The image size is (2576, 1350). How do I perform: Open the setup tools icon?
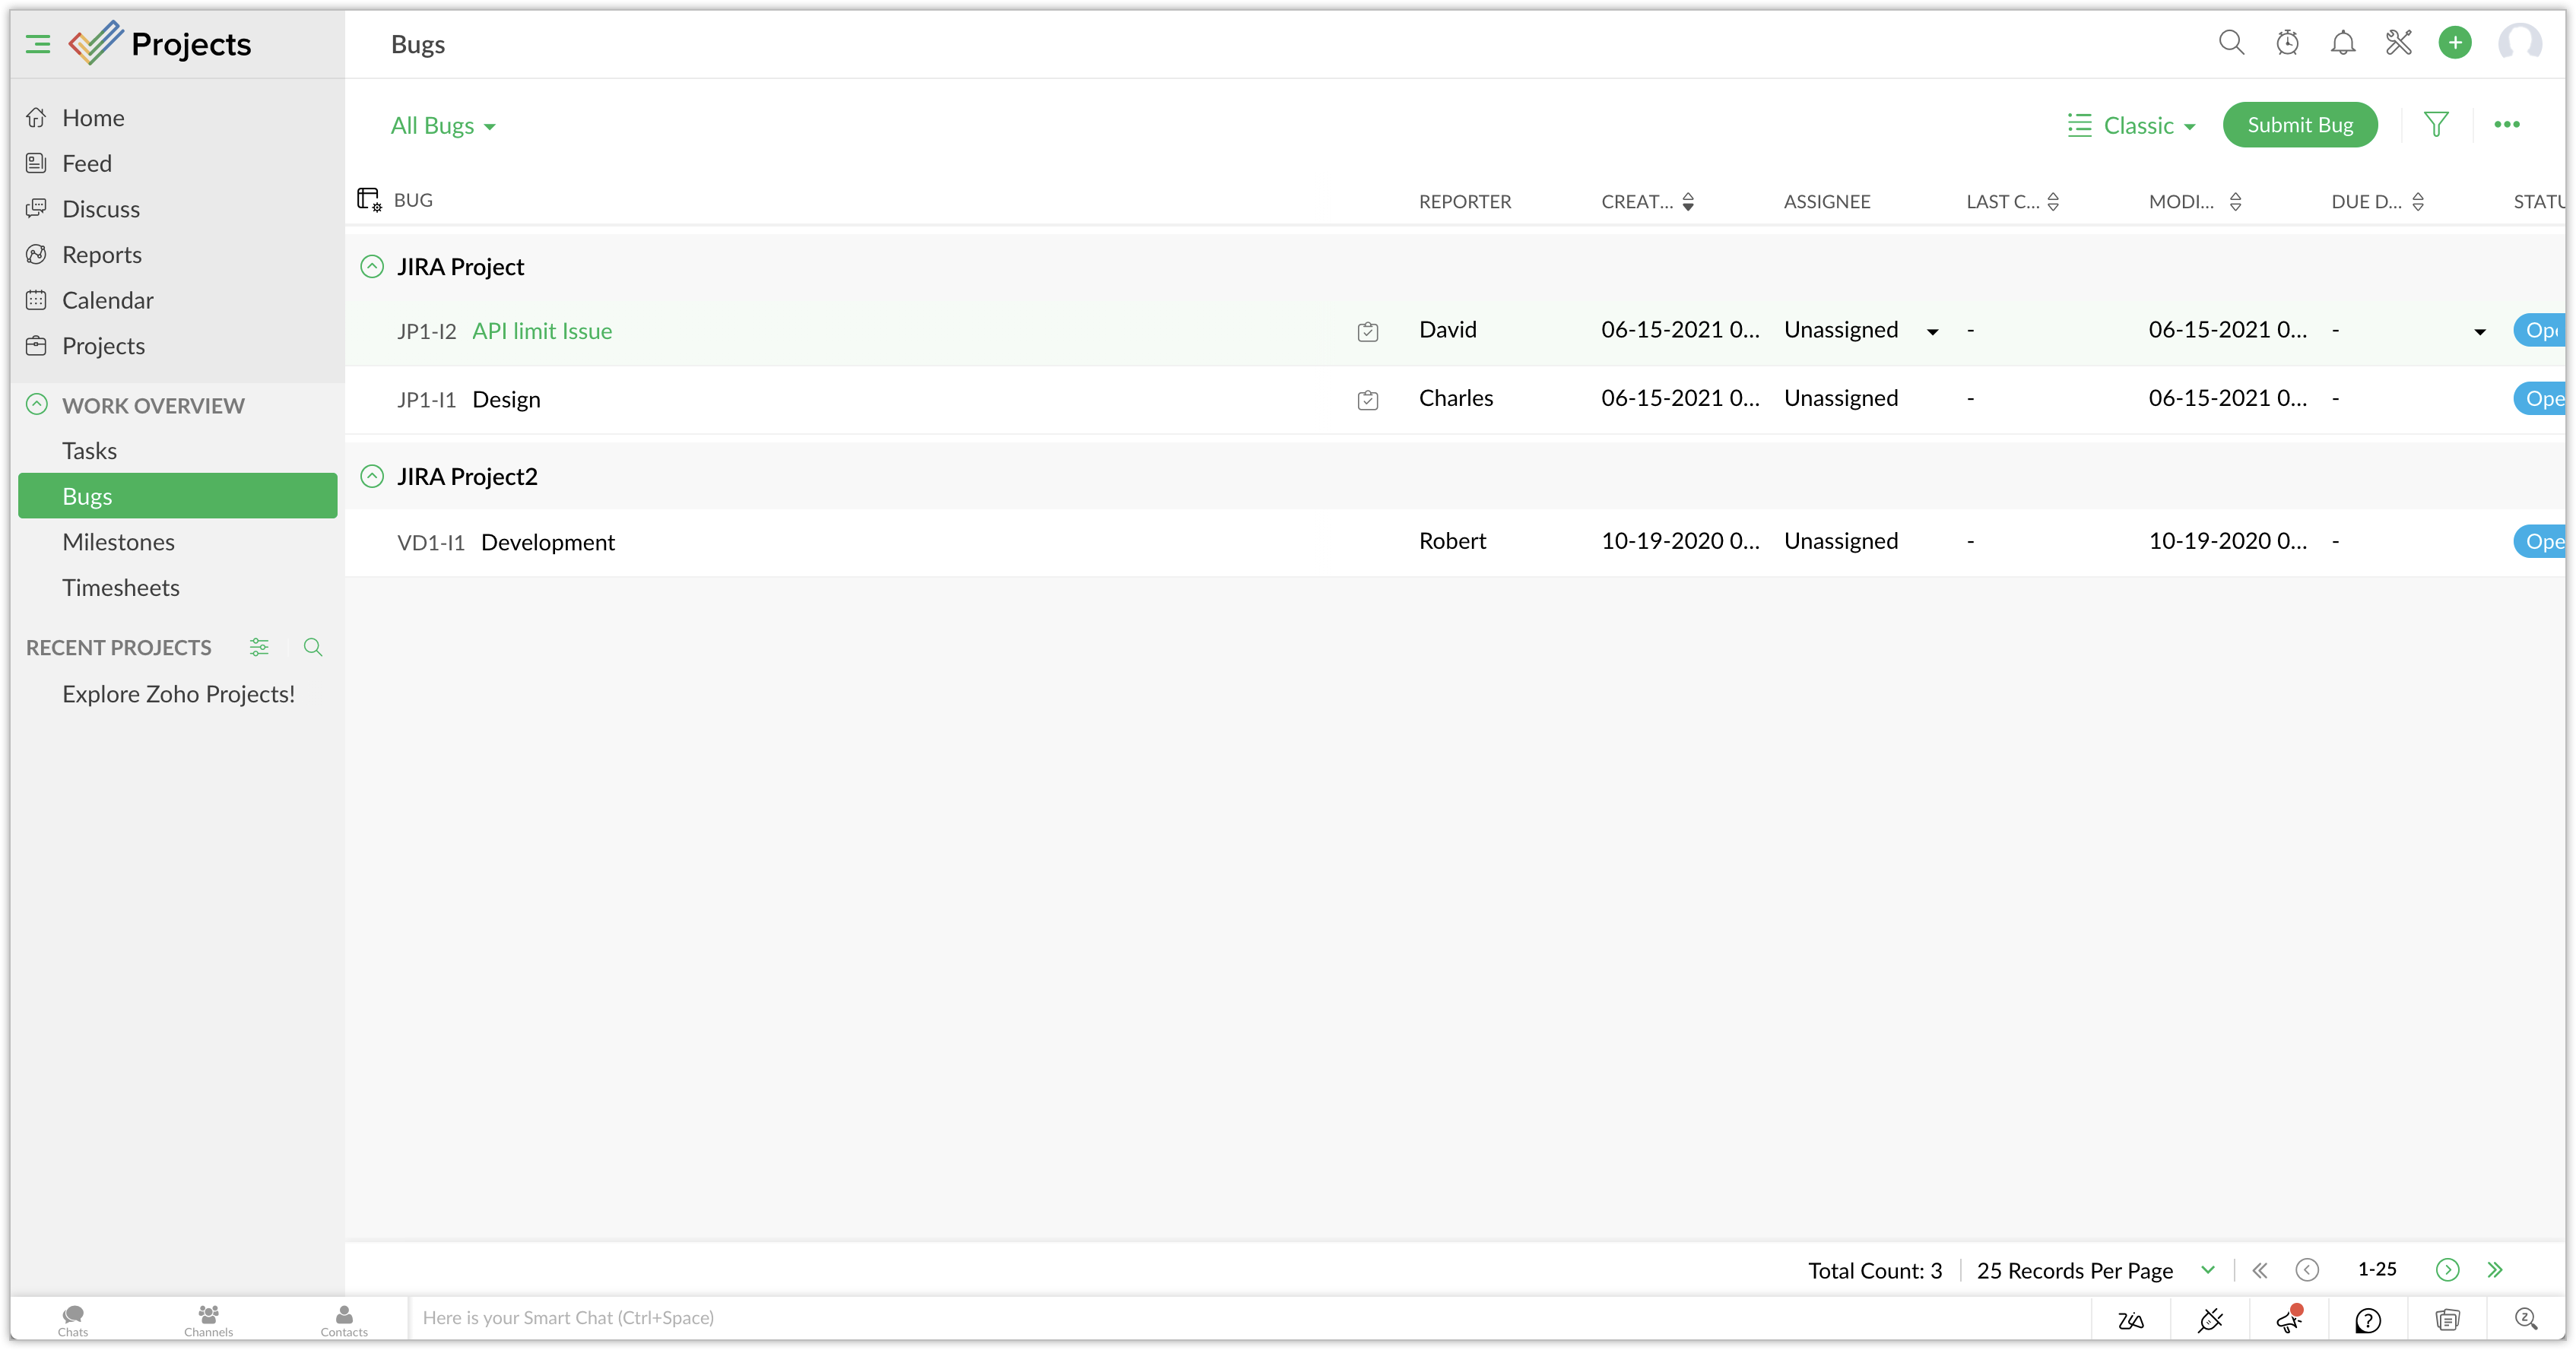click(x=2399, y=43)
